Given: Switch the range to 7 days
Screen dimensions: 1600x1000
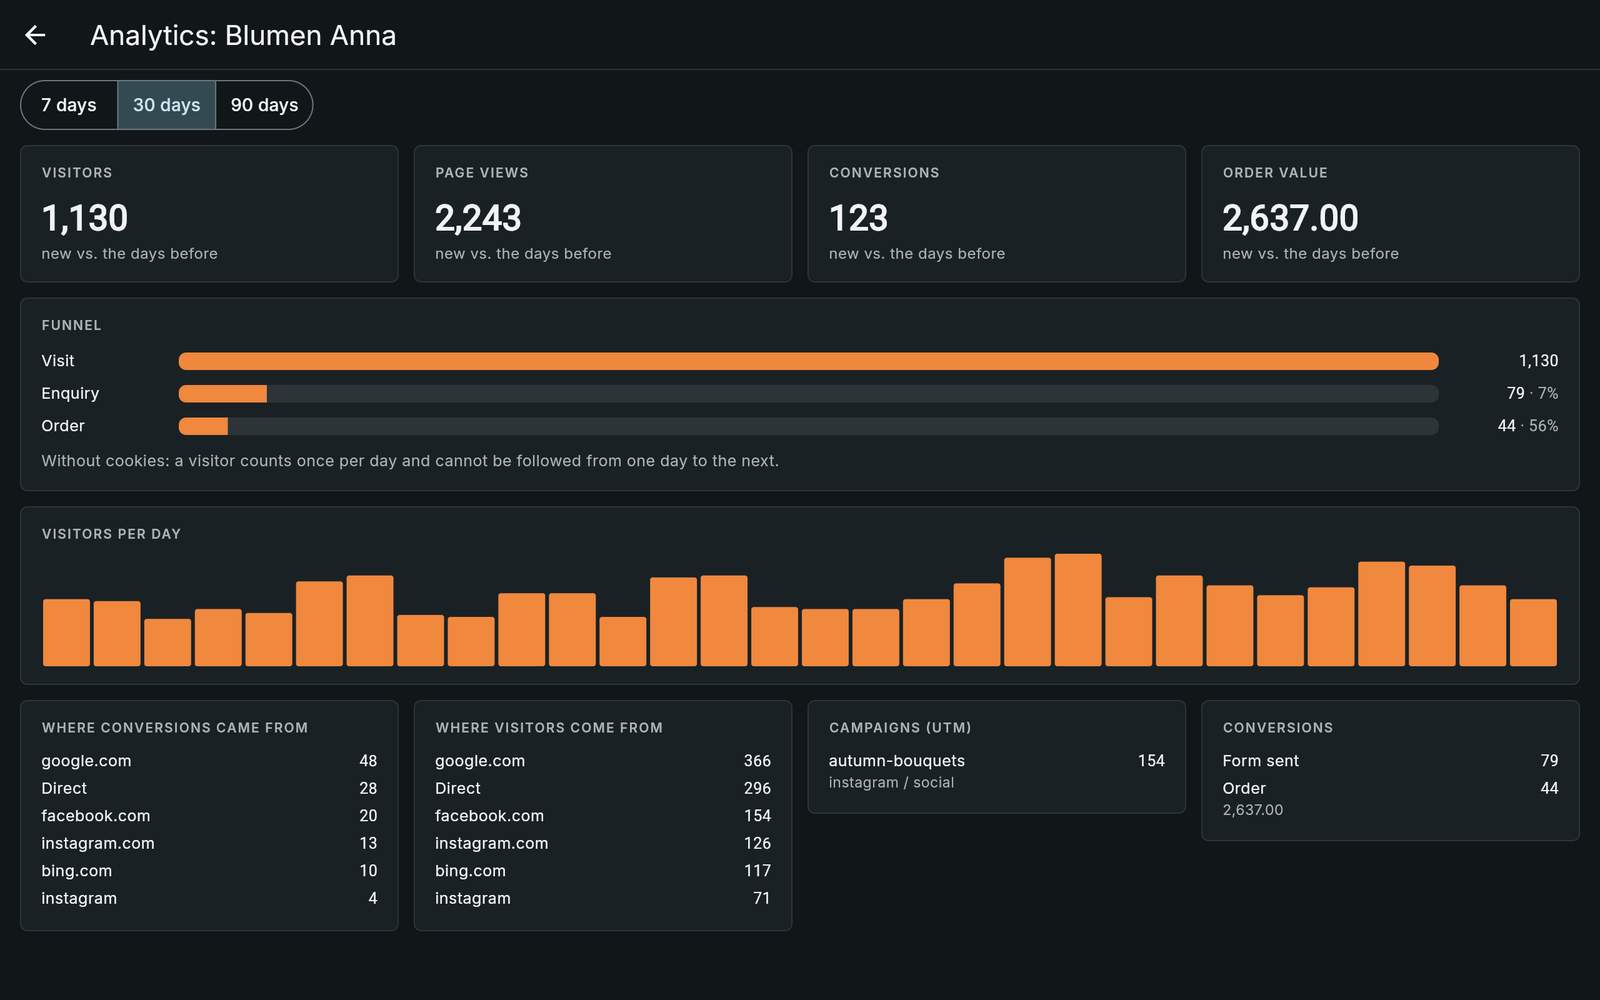Looking at the screenshot, I should point(69,105).
